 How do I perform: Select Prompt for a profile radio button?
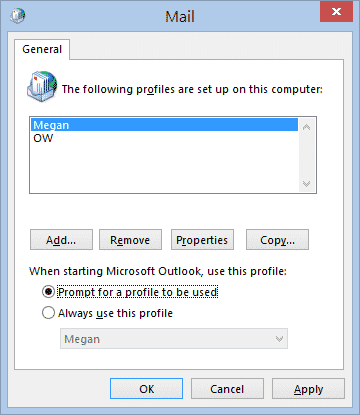coord(48,292)
